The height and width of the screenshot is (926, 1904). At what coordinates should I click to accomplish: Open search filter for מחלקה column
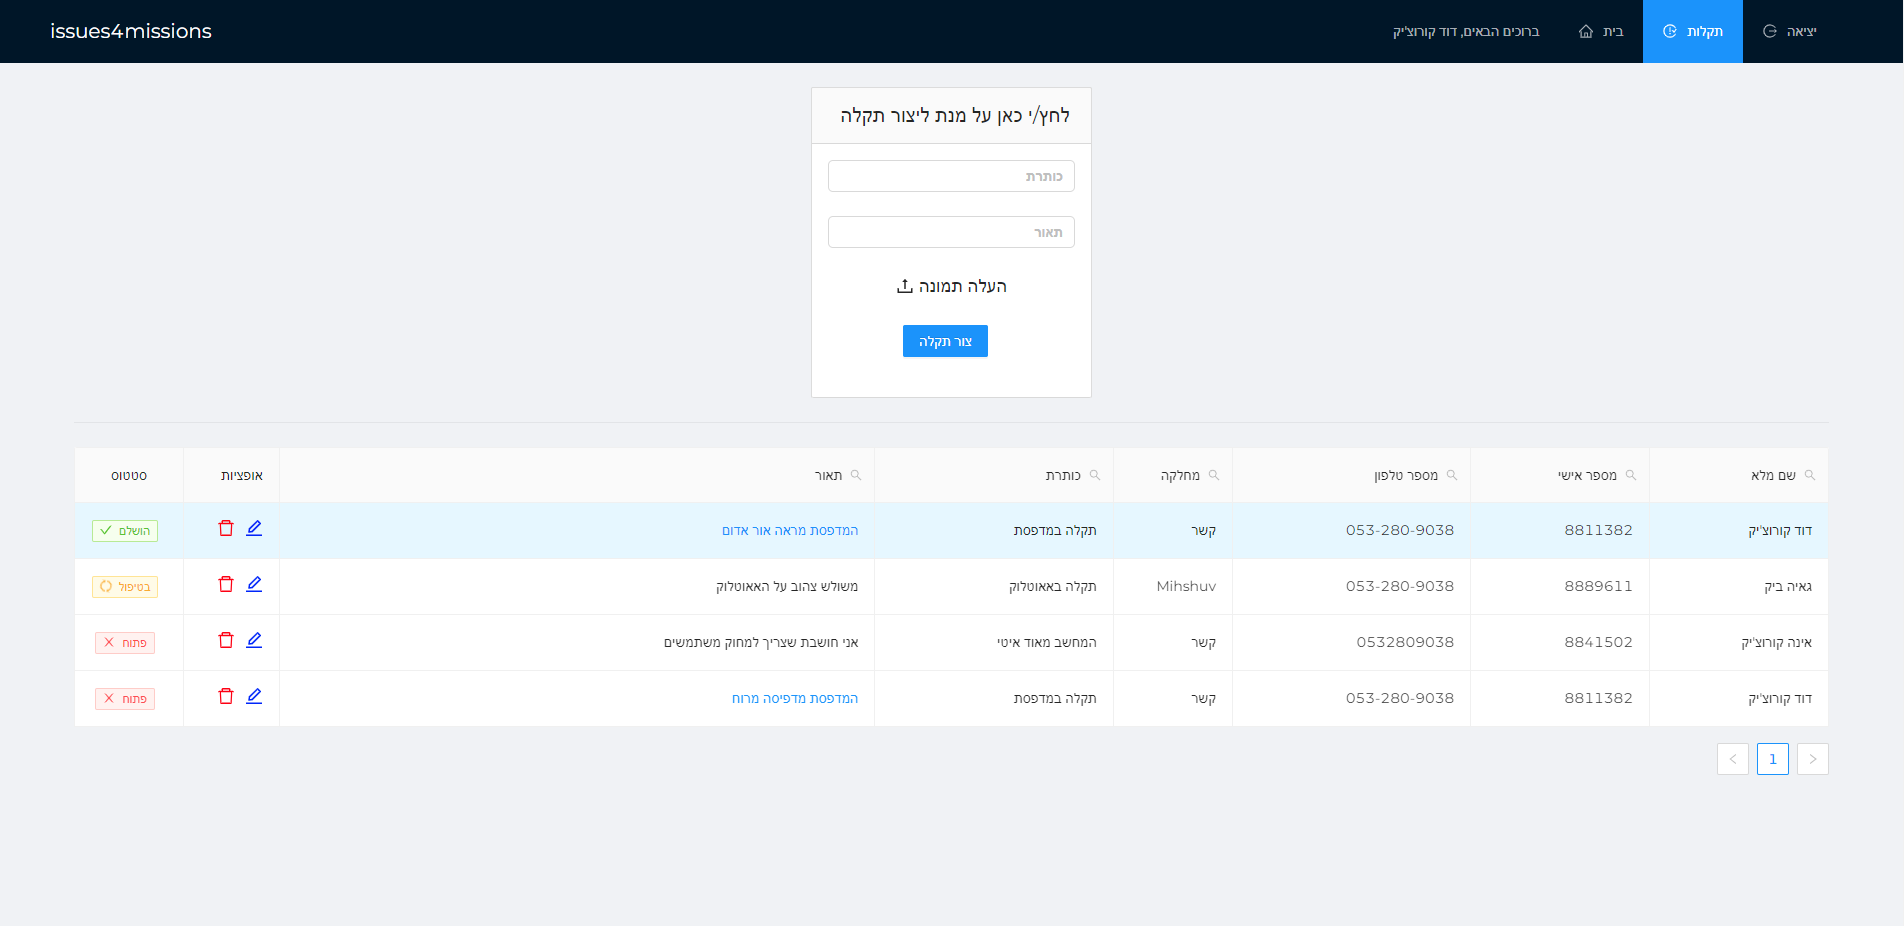click(x=1213, y=475)
